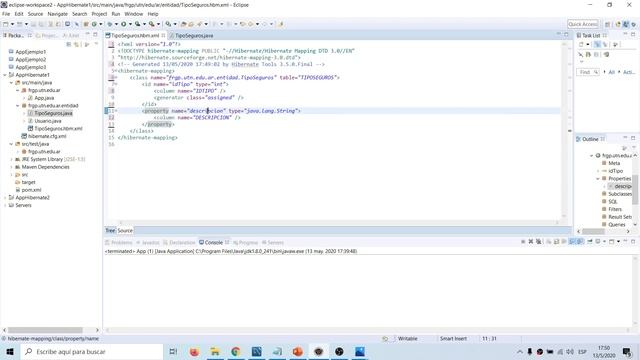Open Windows Task View icon

173,351
